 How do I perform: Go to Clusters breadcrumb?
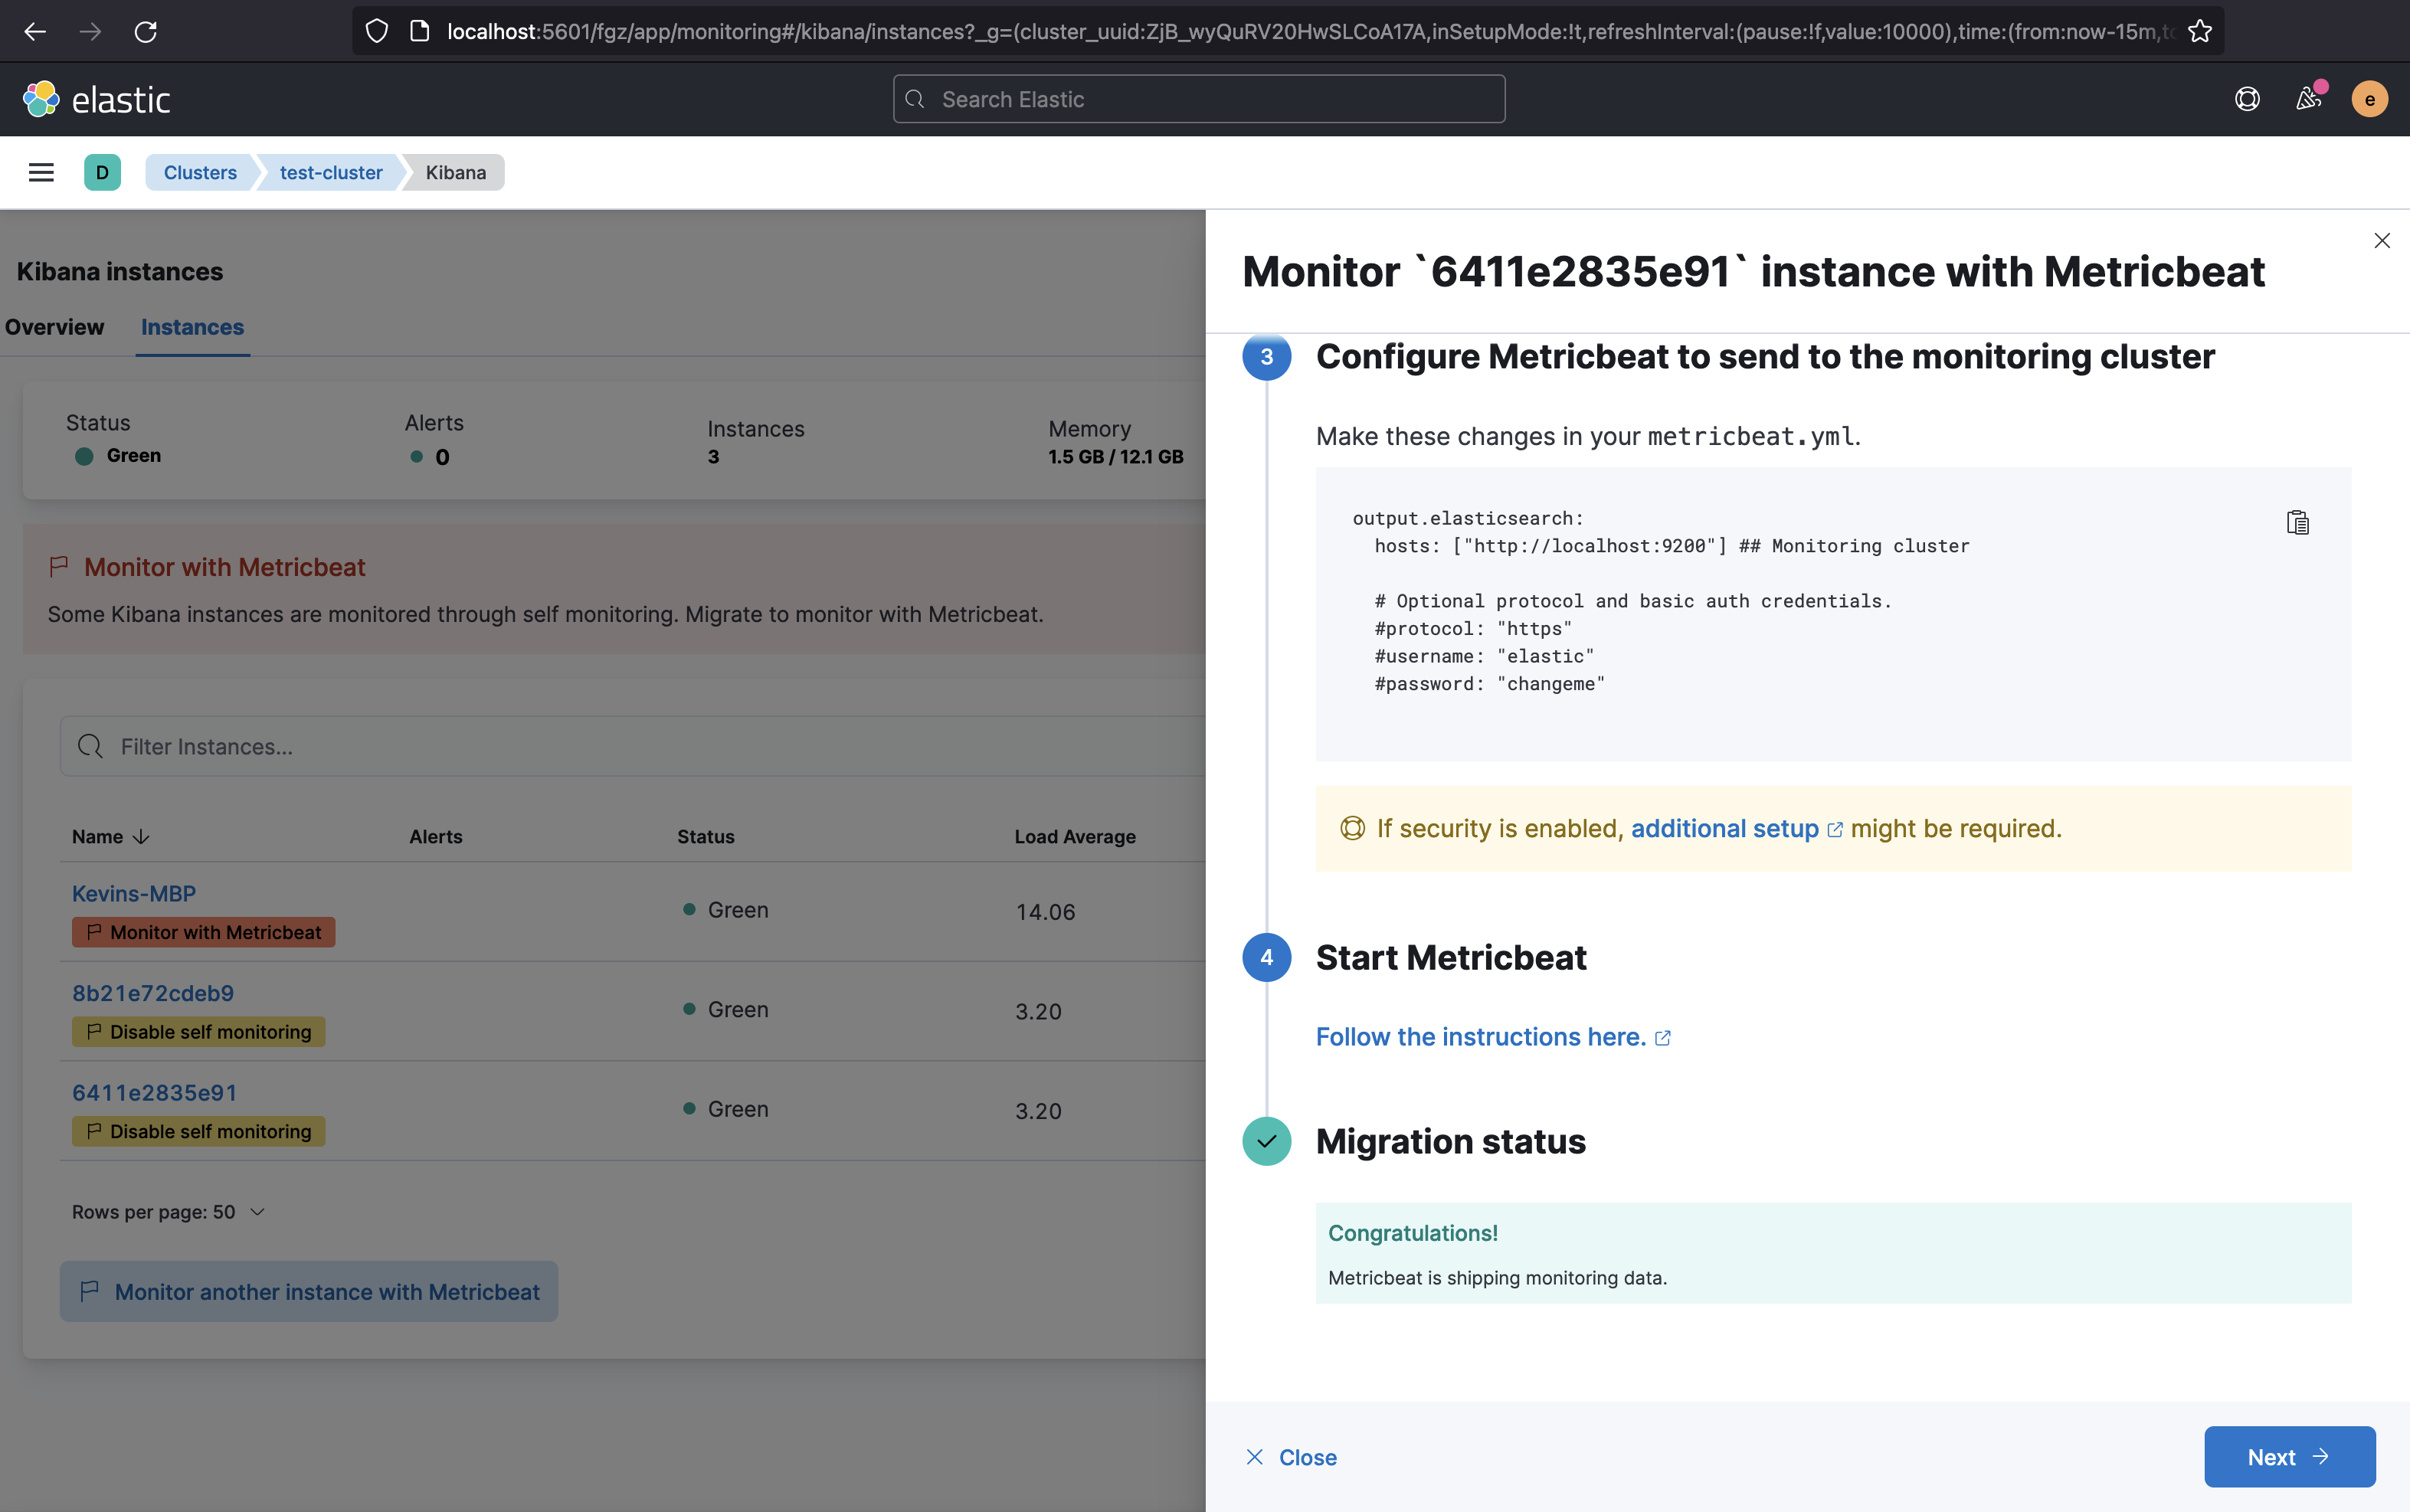point(200,173)
